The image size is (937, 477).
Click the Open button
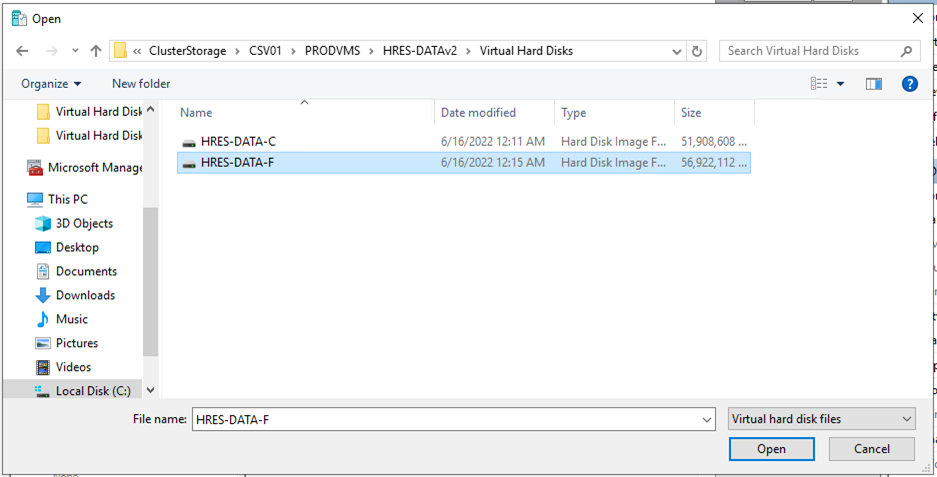(x=771, y=449)
